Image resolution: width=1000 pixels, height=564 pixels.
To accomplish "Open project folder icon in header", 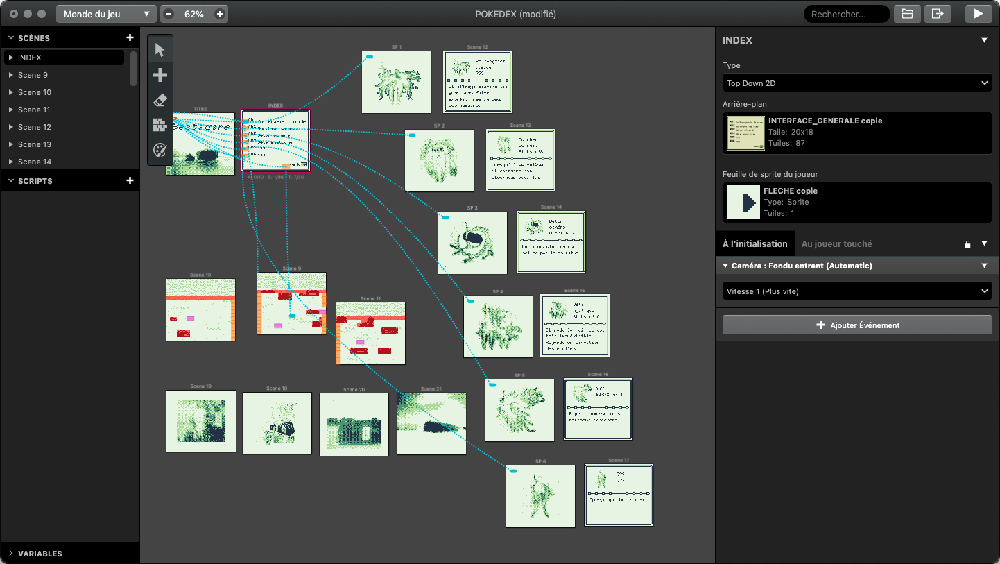I will [907, 14].
